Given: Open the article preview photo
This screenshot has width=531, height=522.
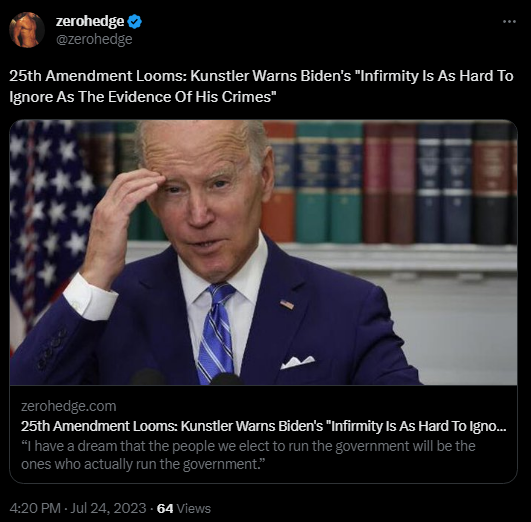Looking at the screenshot, I should [x=263, y=252].
